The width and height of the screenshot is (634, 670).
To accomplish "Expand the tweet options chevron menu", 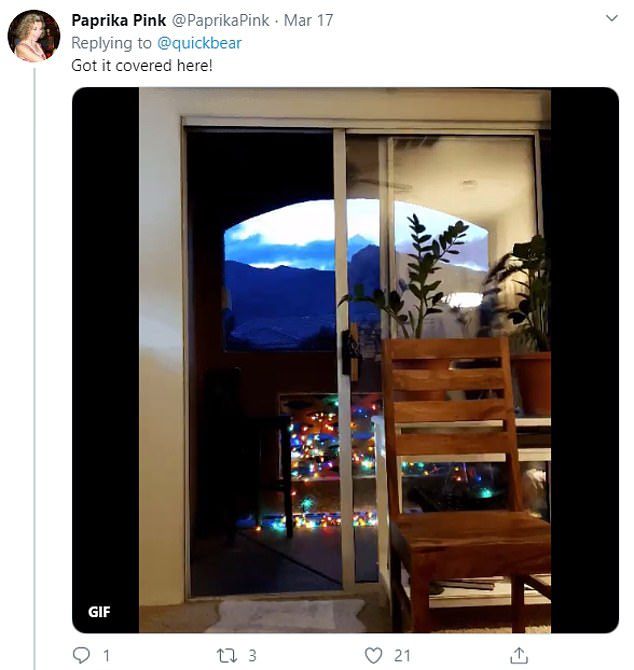I will coord(612,18).
